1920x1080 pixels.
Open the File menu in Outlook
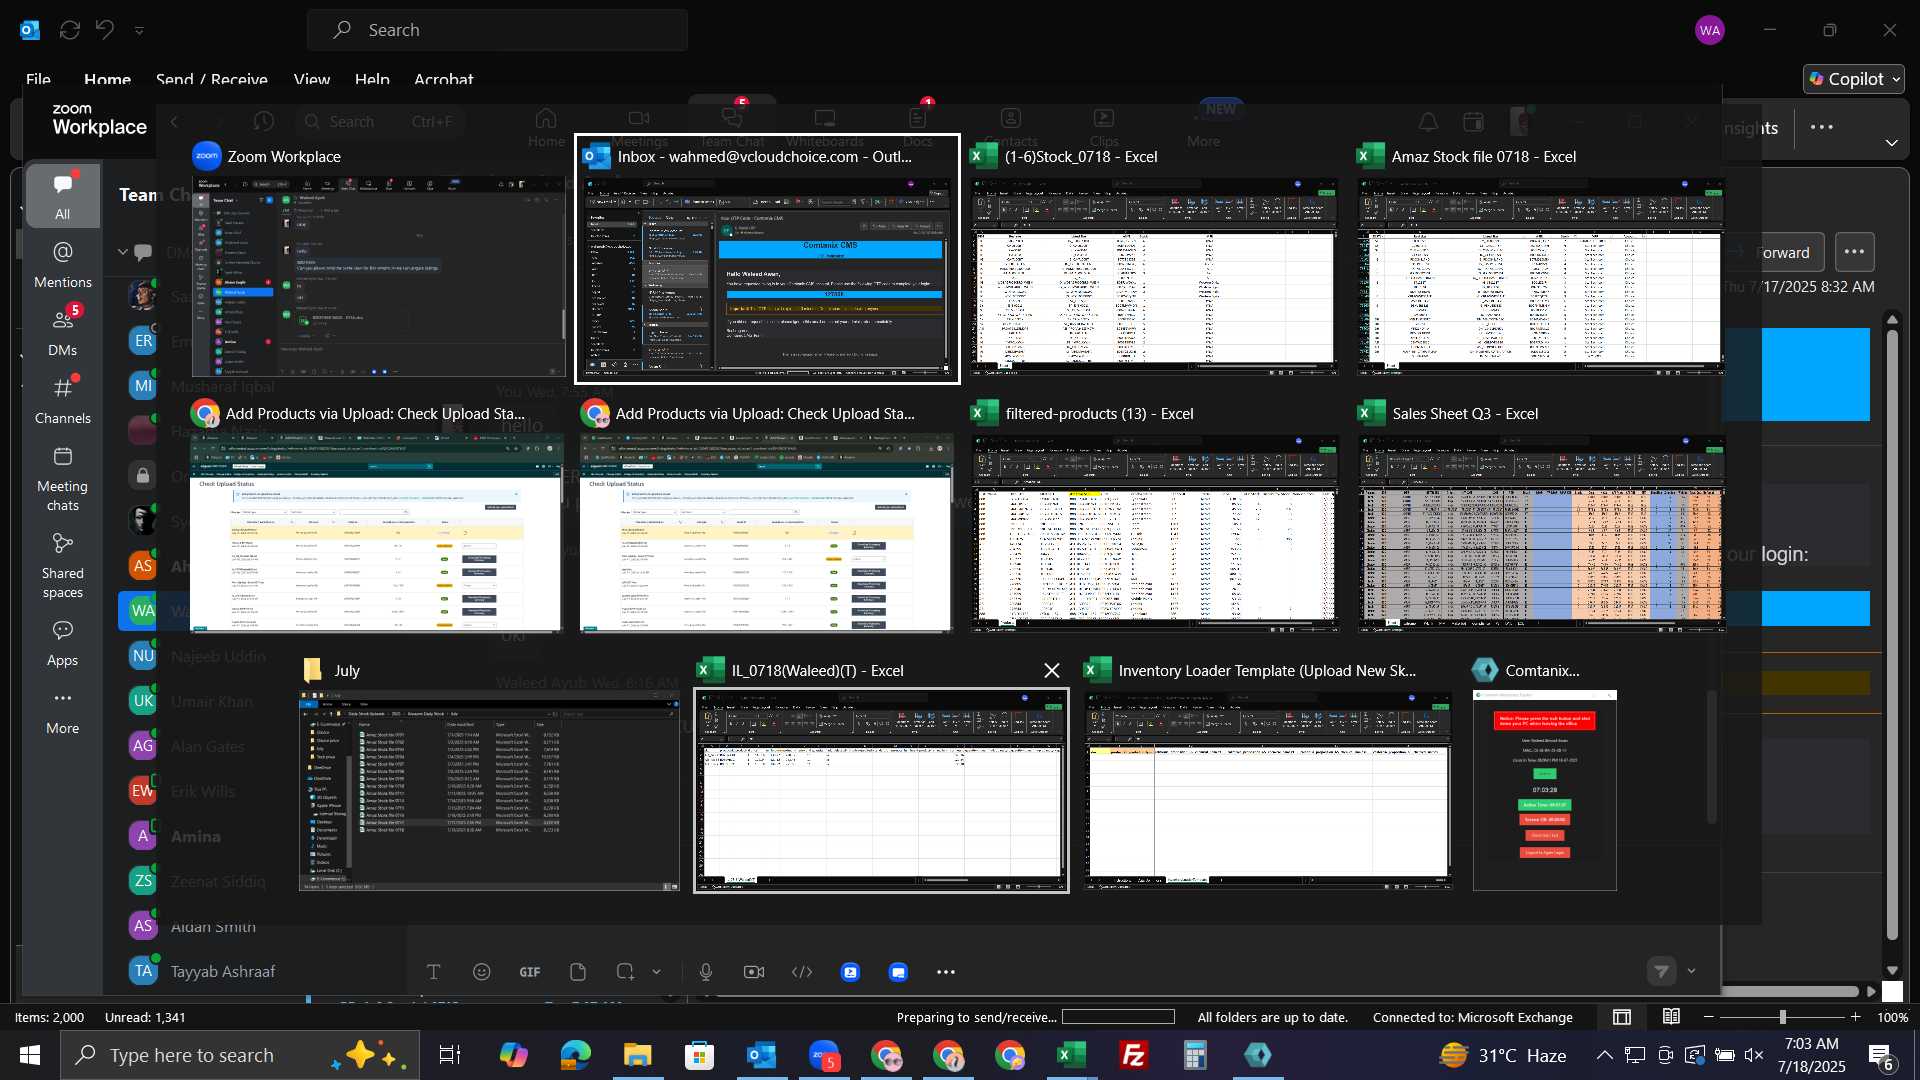click(x=38, y=79)
